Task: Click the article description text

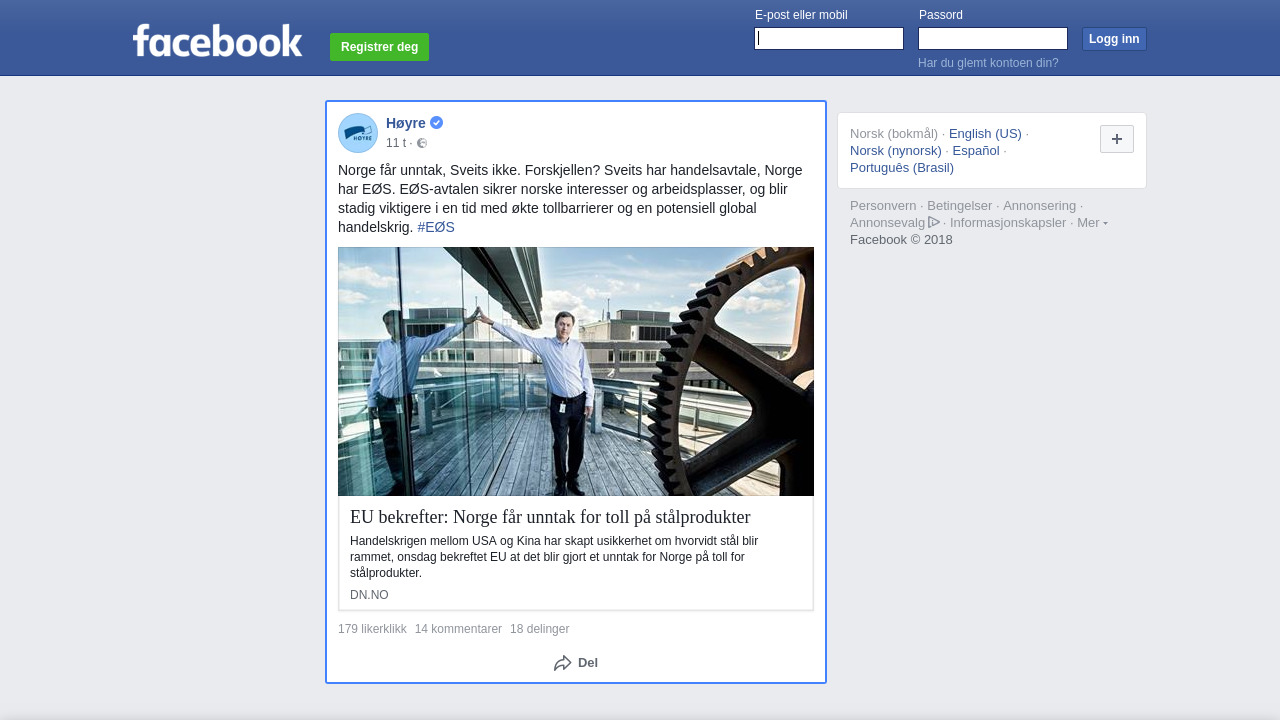Action: point(554,557)
